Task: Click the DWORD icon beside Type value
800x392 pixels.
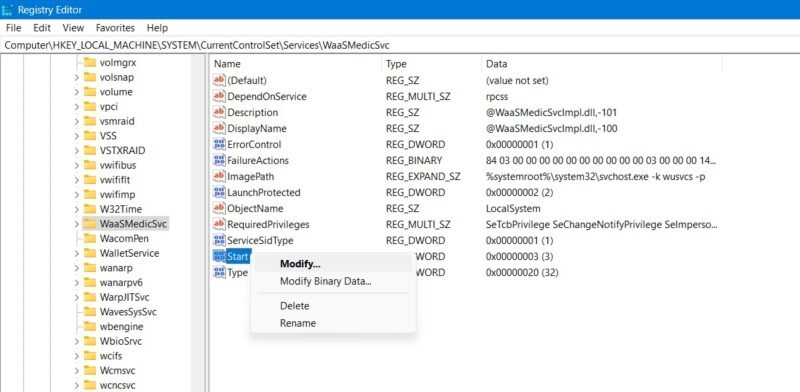Action: 219,273
